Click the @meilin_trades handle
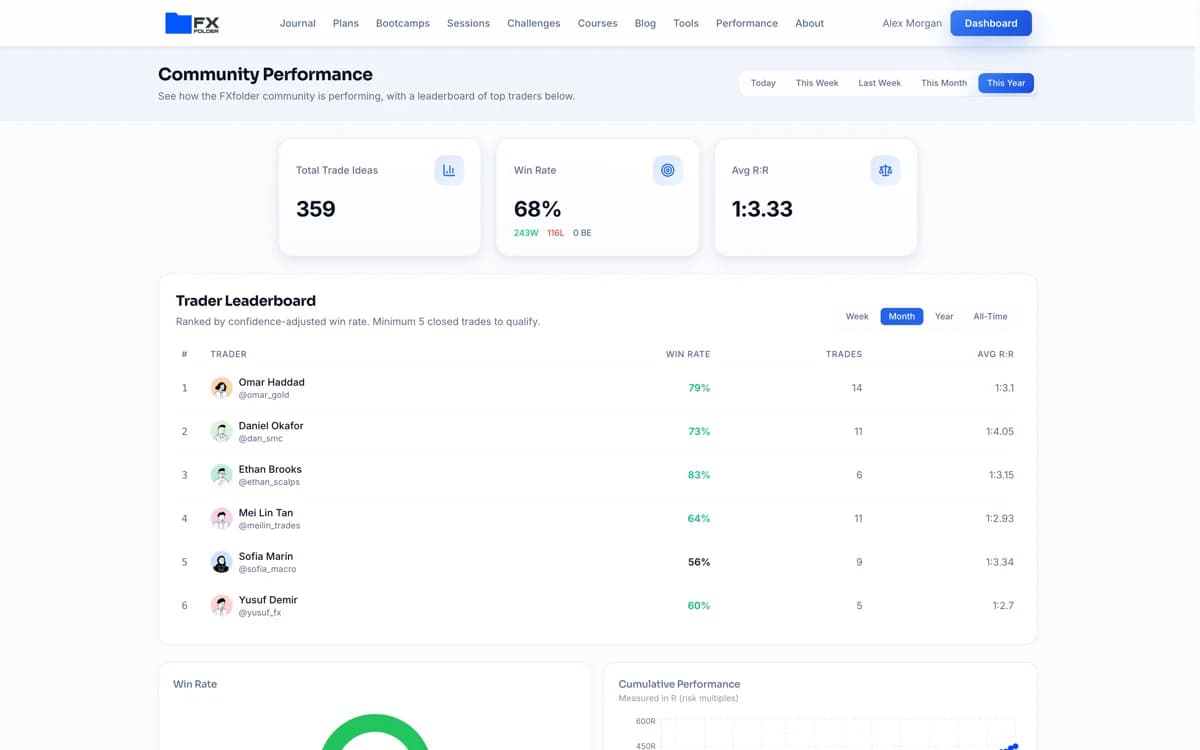 point(269,526)
